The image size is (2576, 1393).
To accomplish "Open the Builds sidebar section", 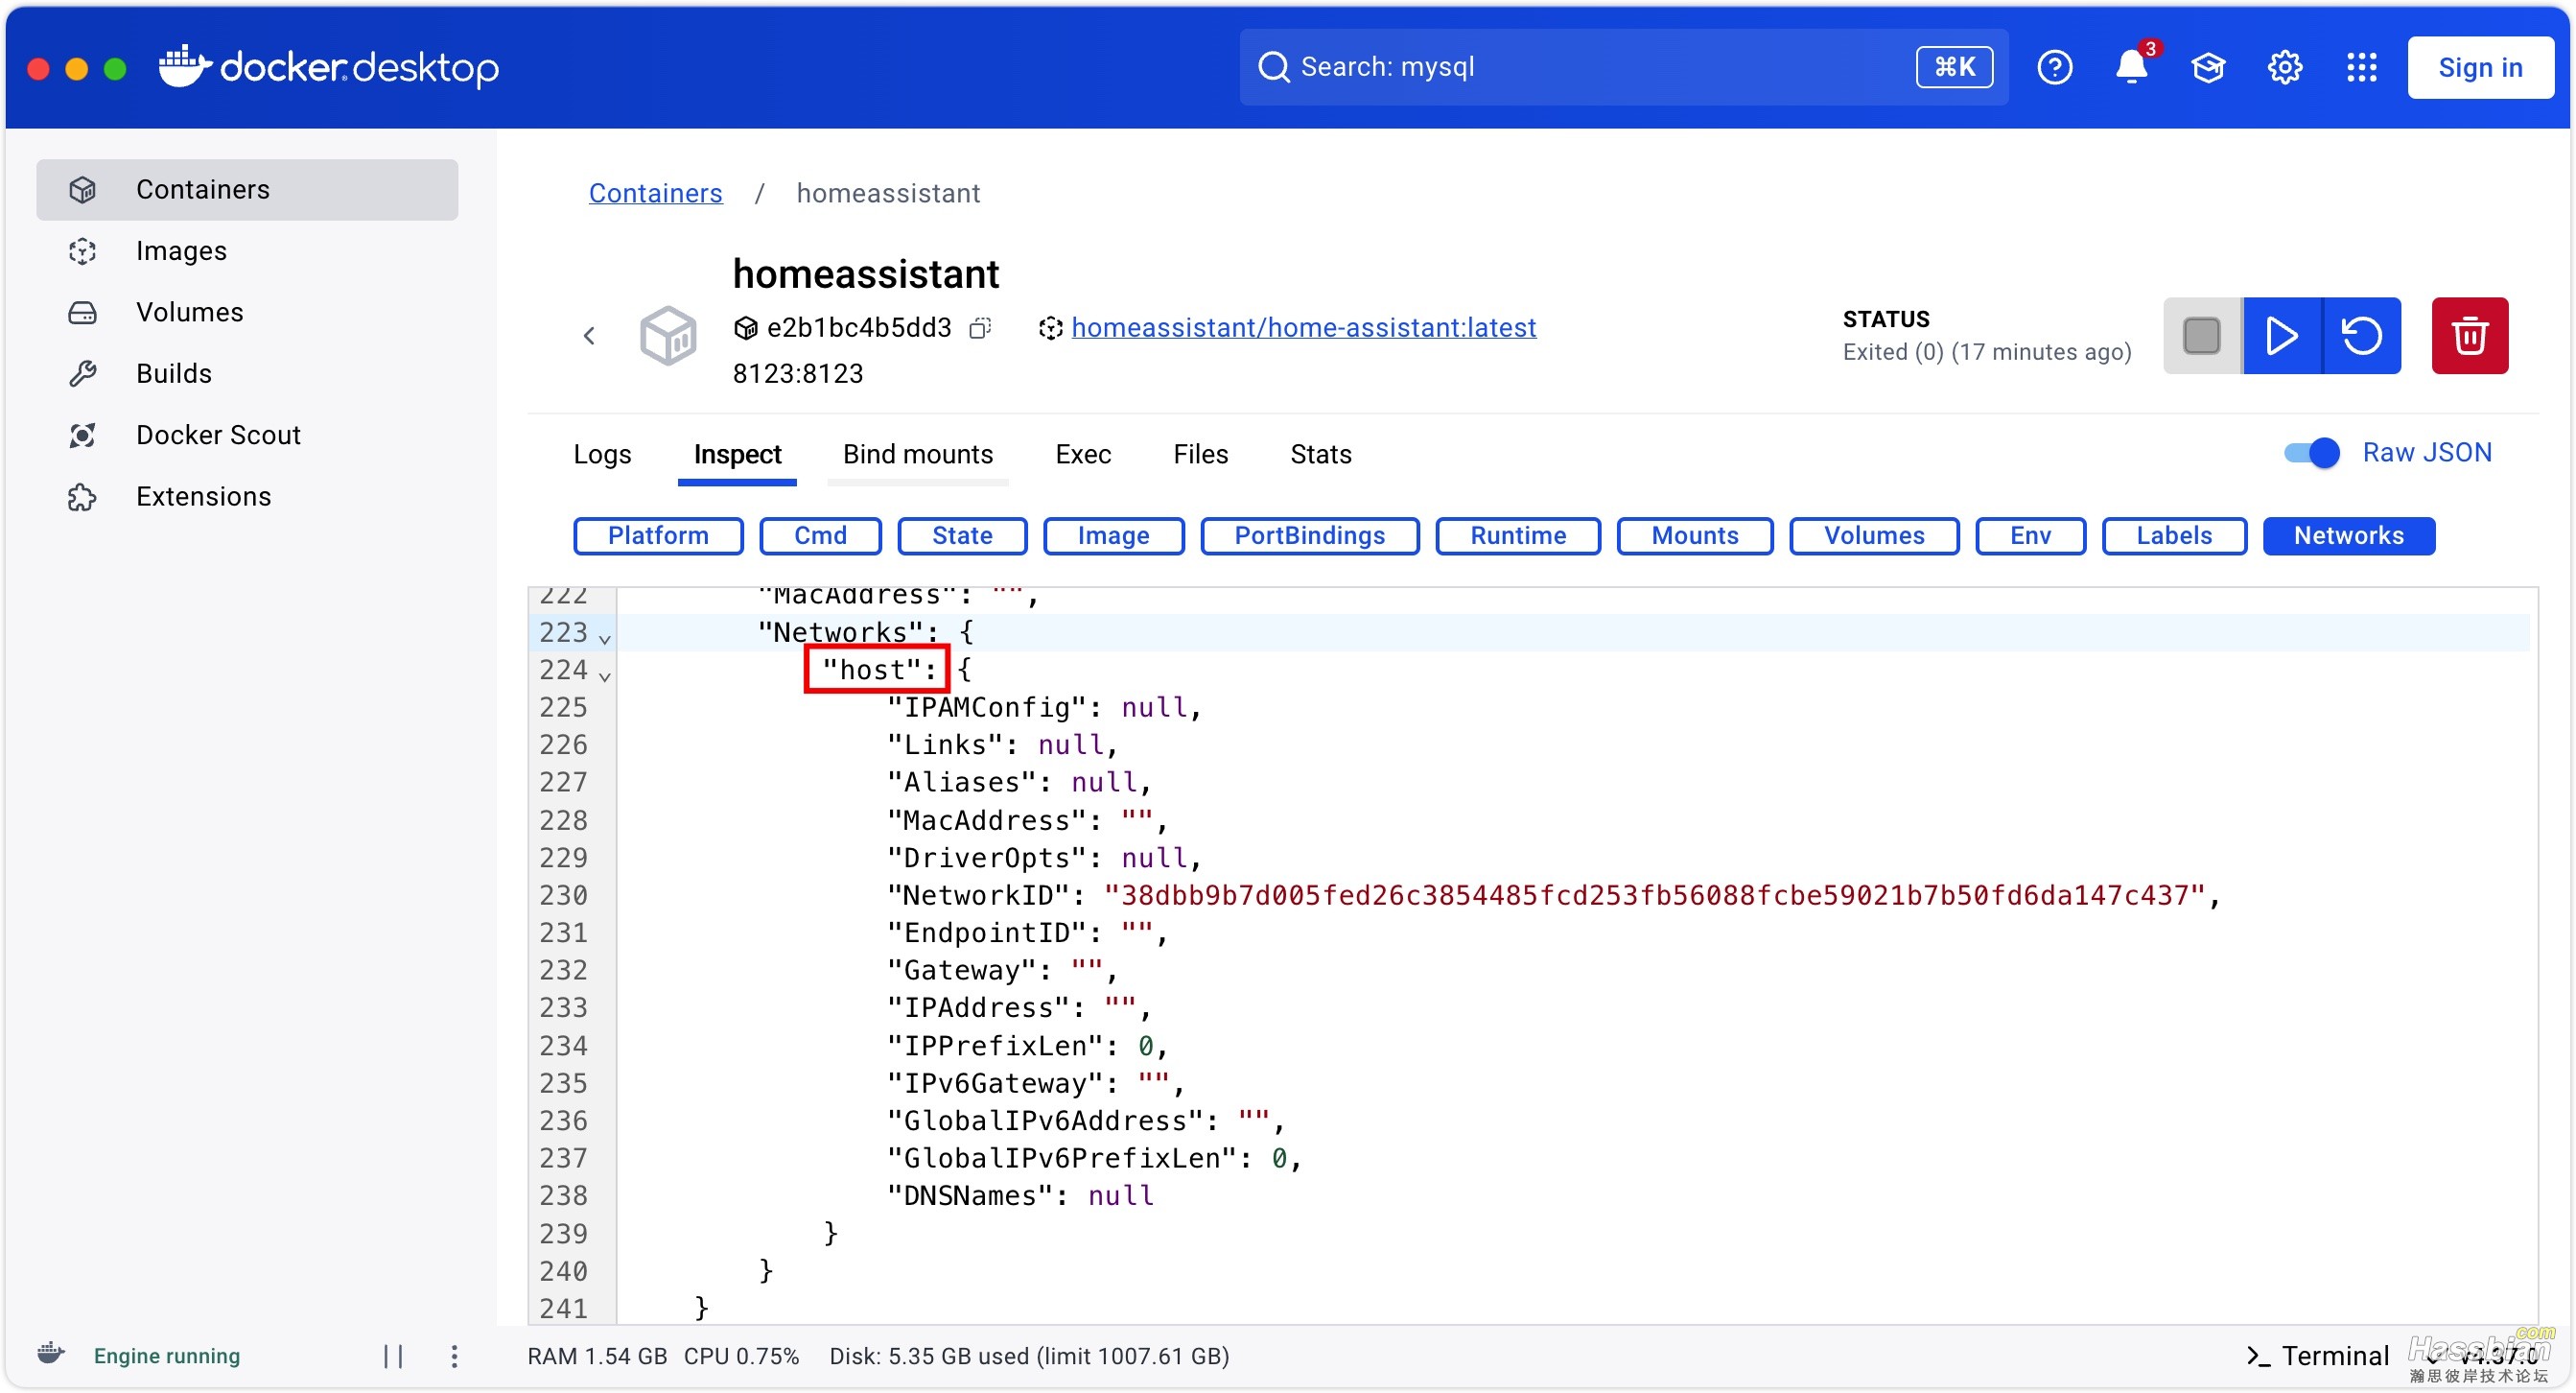I will coord(247,373).
